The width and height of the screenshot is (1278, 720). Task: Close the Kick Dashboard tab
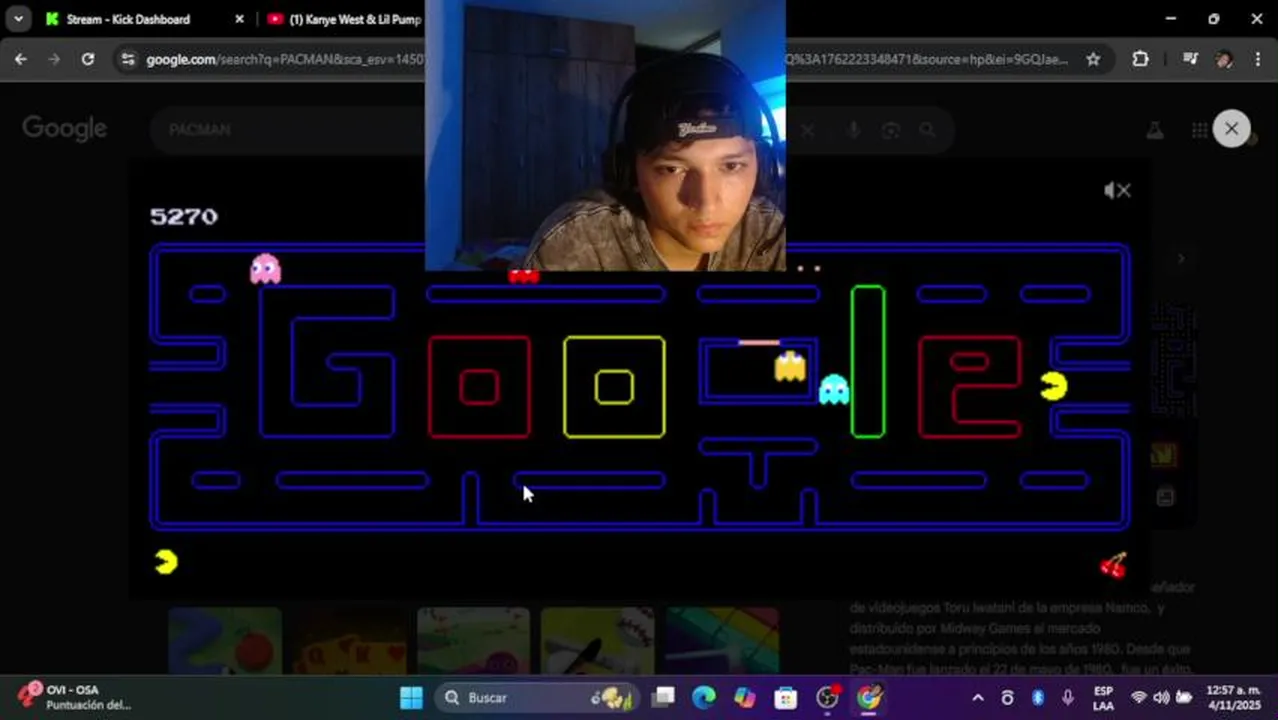239,19
